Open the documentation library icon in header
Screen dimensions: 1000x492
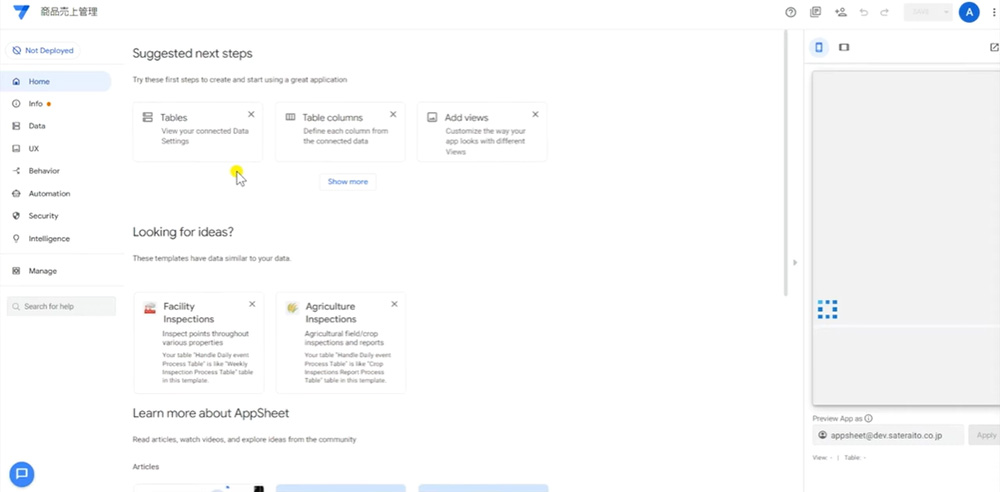point(815,12)
